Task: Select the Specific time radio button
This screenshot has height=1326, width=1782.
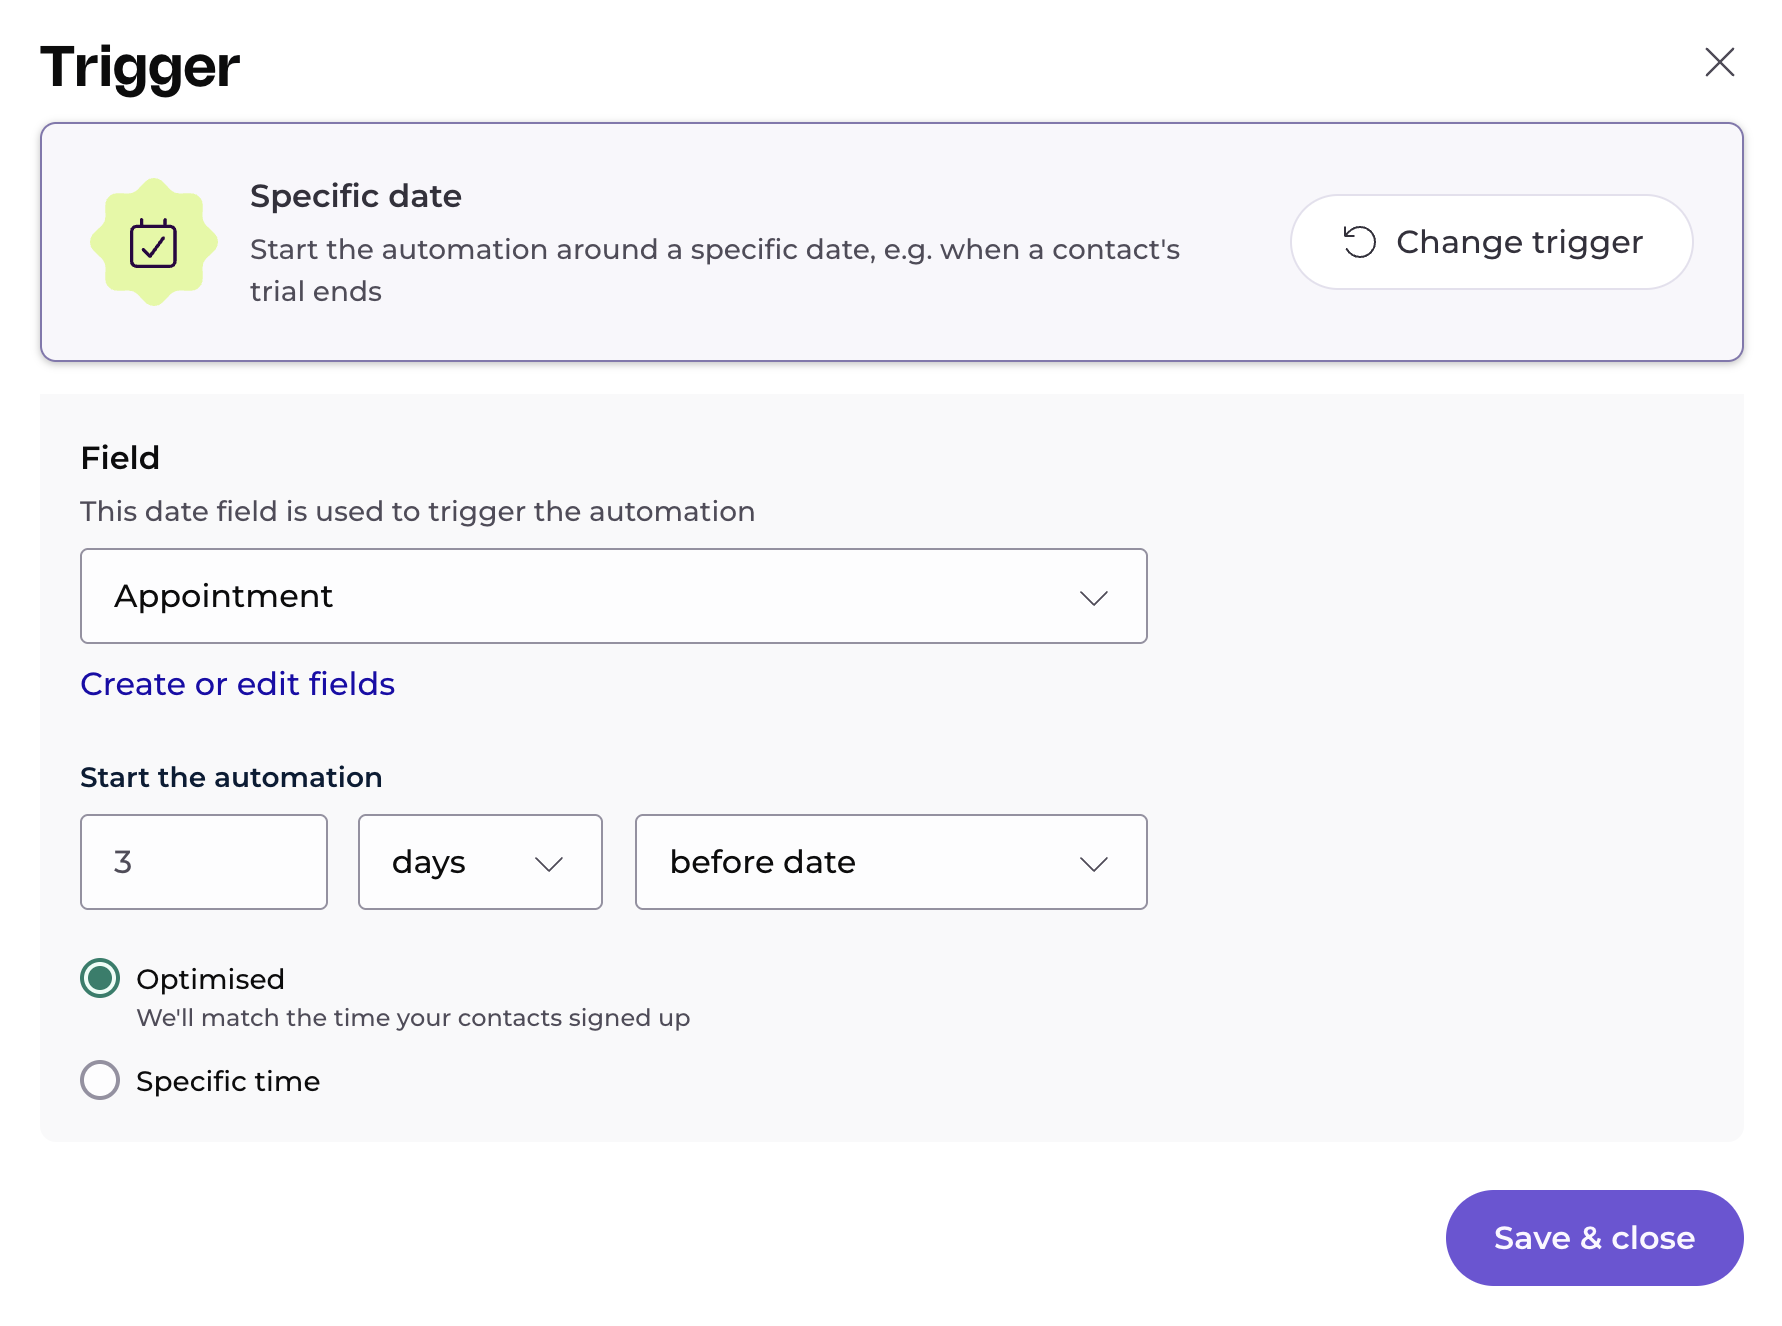Action: pos(100,1080)
